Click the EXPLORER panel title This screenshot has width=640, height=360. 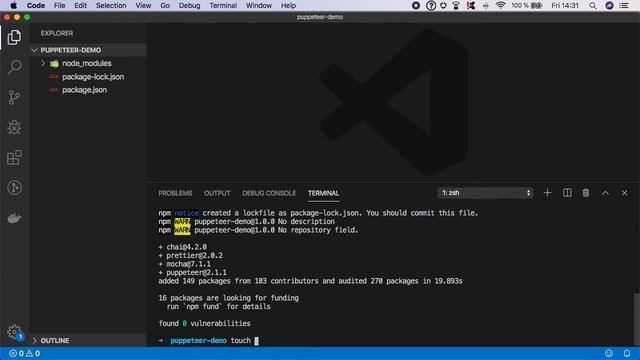coord(57,33)
